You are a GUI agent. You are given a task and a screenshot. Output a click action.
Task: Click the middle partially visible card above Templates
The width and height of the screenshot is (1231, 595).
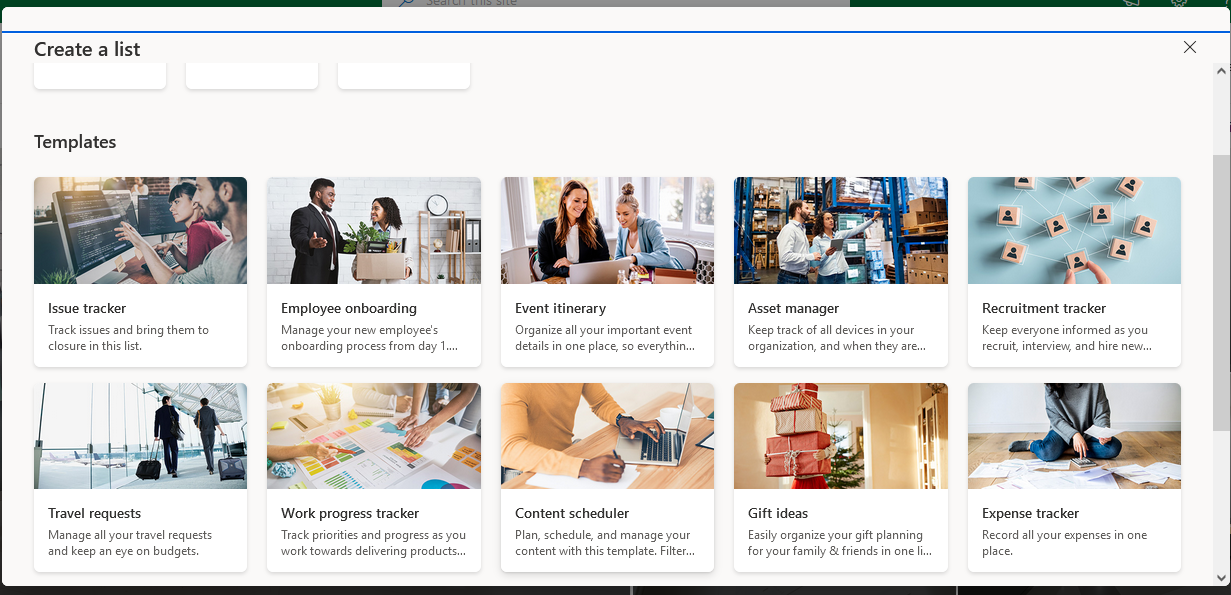(x=252, y=76)
